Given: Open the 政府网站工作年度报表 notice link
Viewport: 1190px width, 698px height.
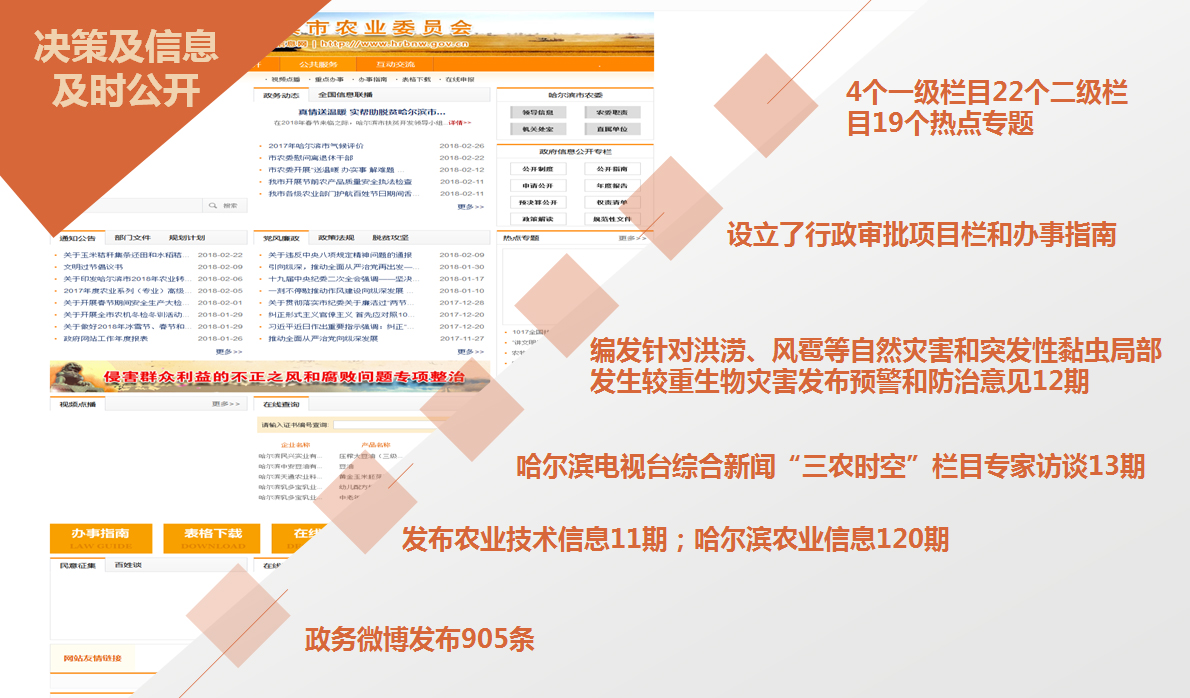Looking at the screenshot, I should point(105,339).
